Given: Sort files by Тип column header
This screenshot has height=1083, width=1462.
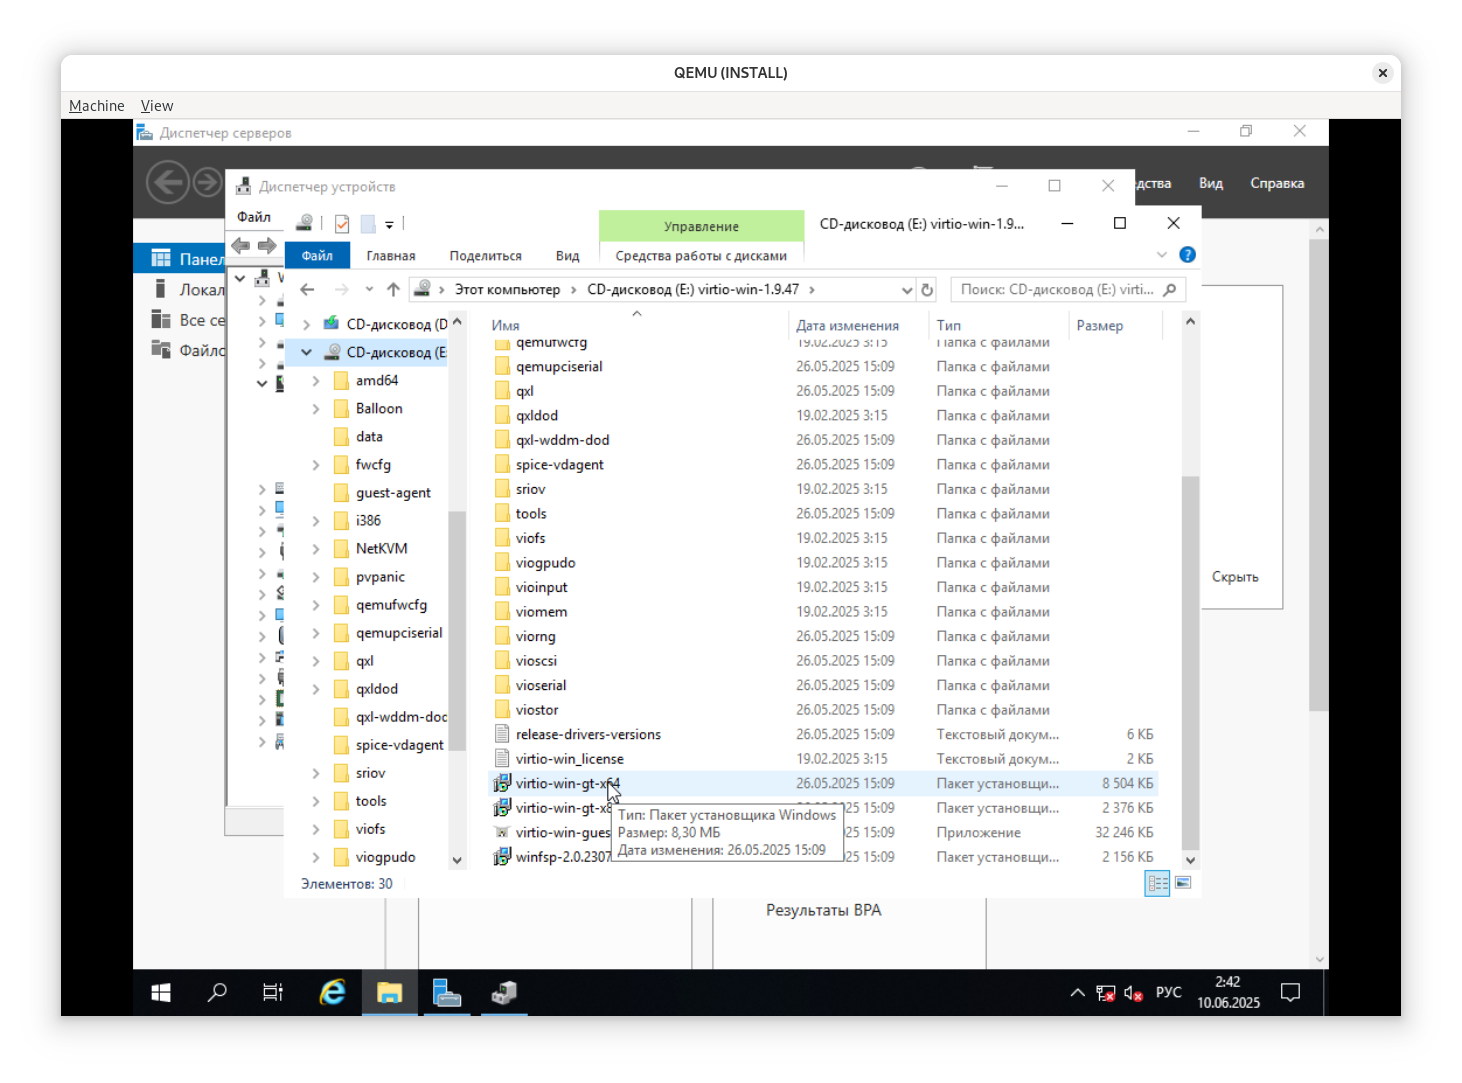Looking at the screenshot, I should [x=949, y=326].
